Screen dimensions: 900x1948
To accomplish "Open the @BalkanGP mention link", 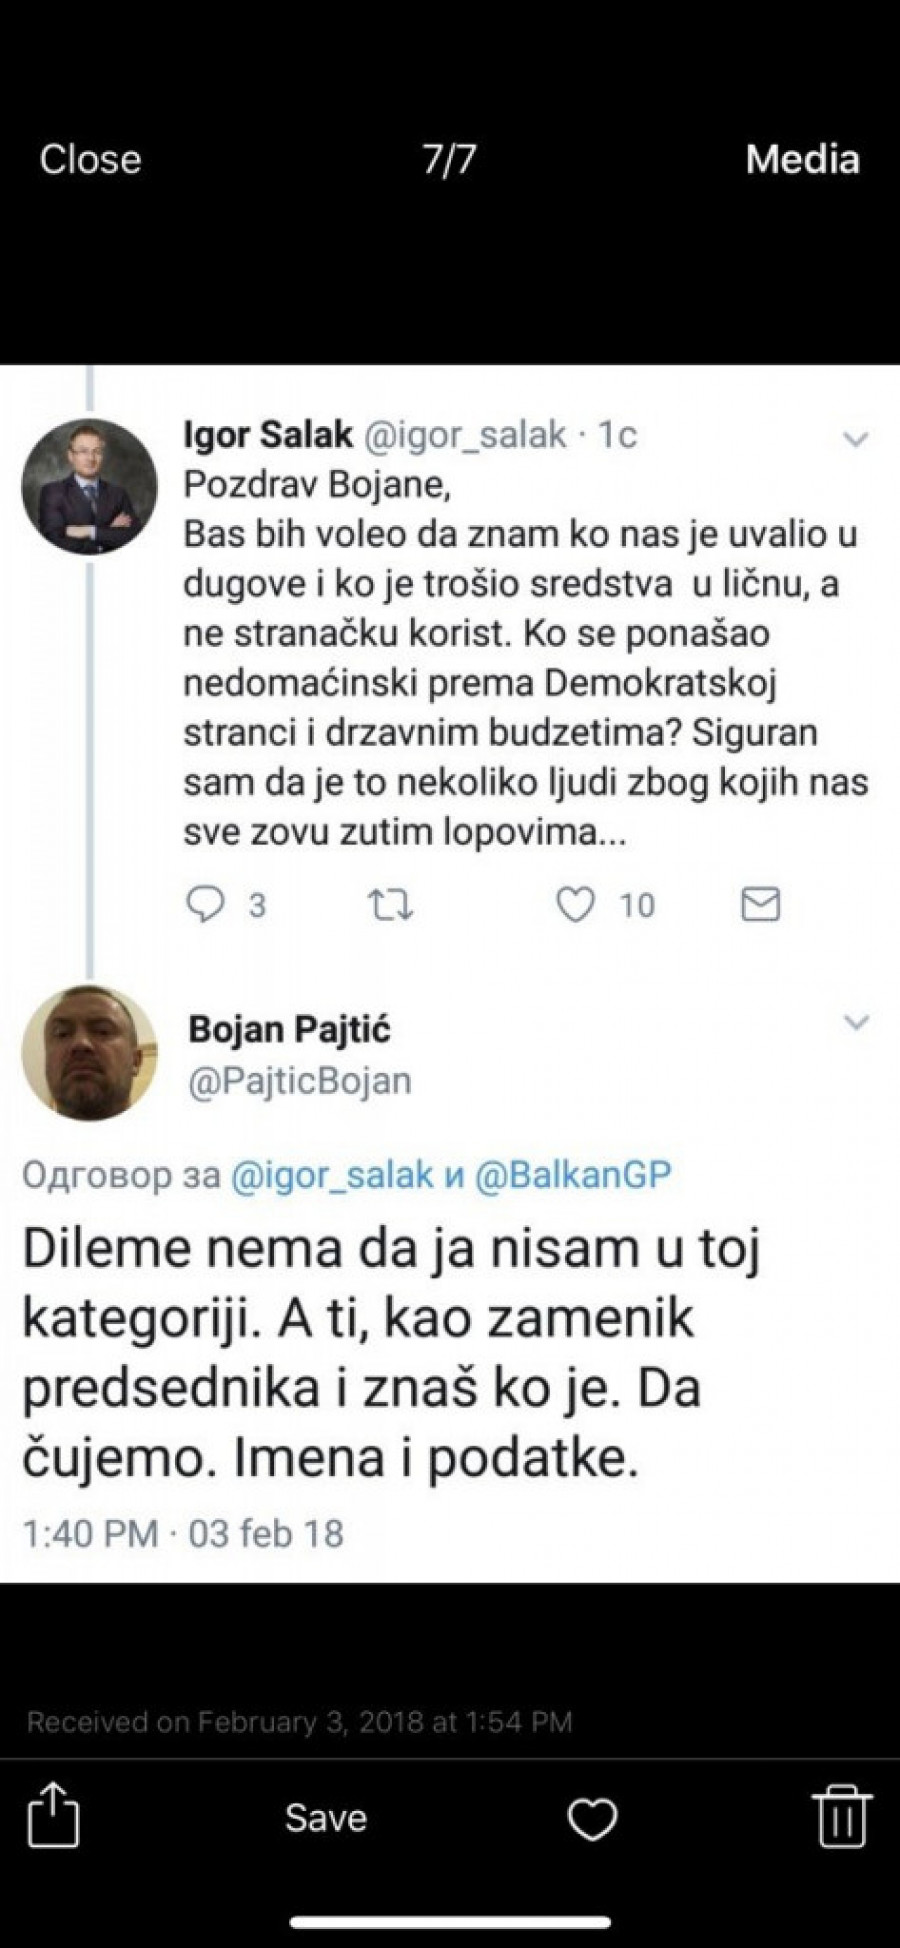I will (572, 1175).
